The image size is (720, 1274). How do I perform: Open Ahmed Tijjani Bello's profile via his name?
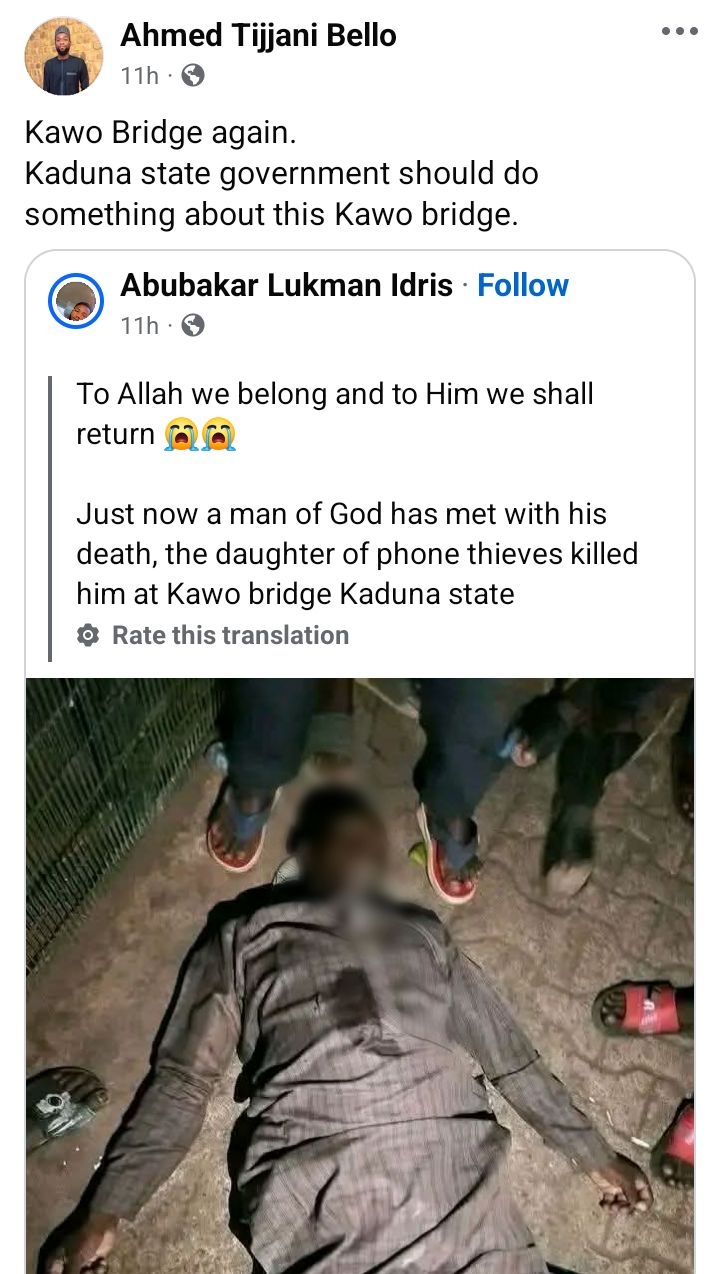coord(257,34)
